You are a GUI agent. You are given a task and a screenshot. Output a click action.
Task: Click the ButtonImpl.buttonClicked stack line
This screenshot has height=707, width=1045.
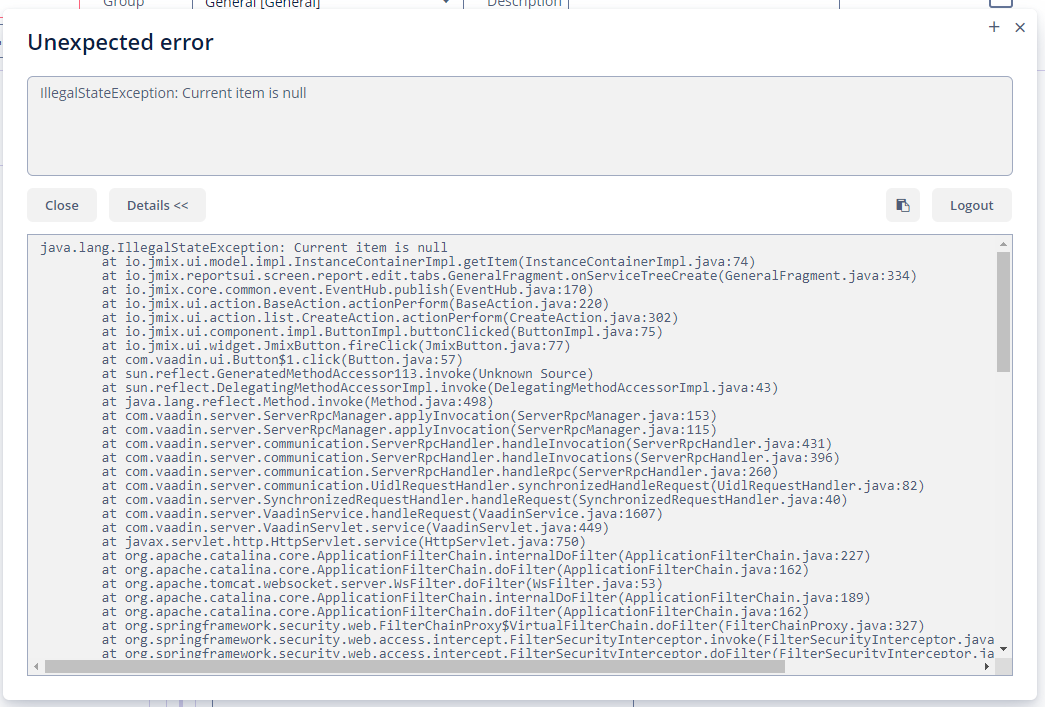point(382,332)
